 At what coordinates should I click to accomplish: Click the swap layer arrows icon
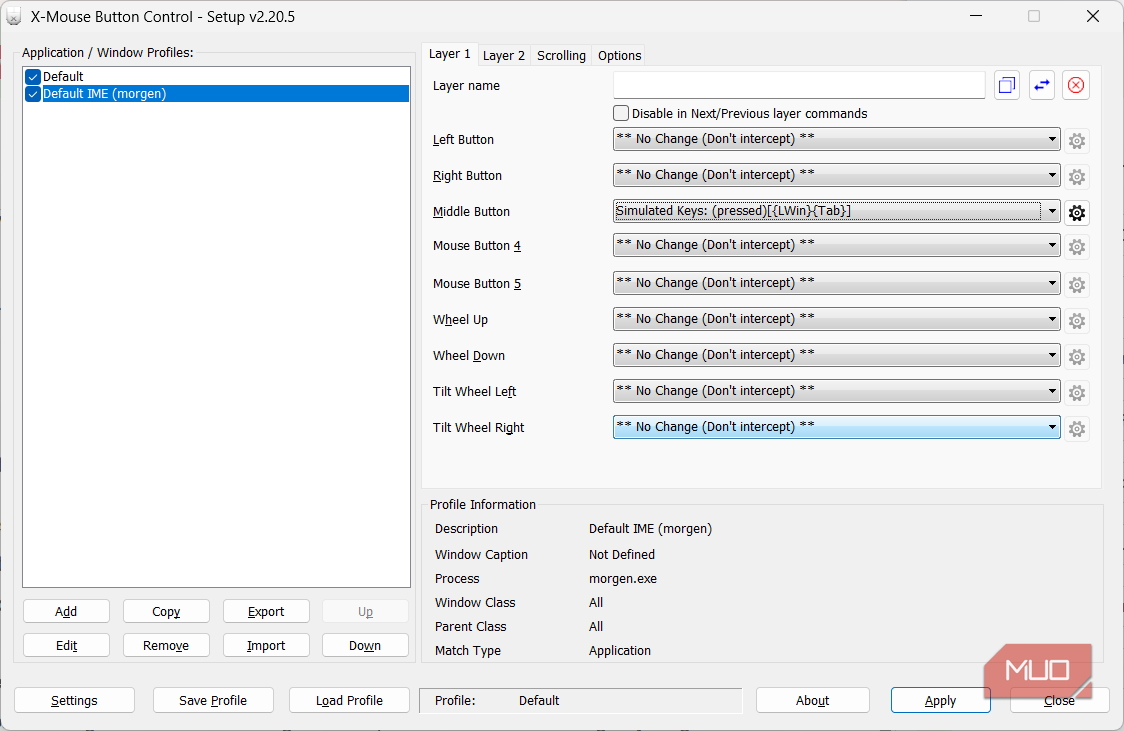pos(1042,85)
